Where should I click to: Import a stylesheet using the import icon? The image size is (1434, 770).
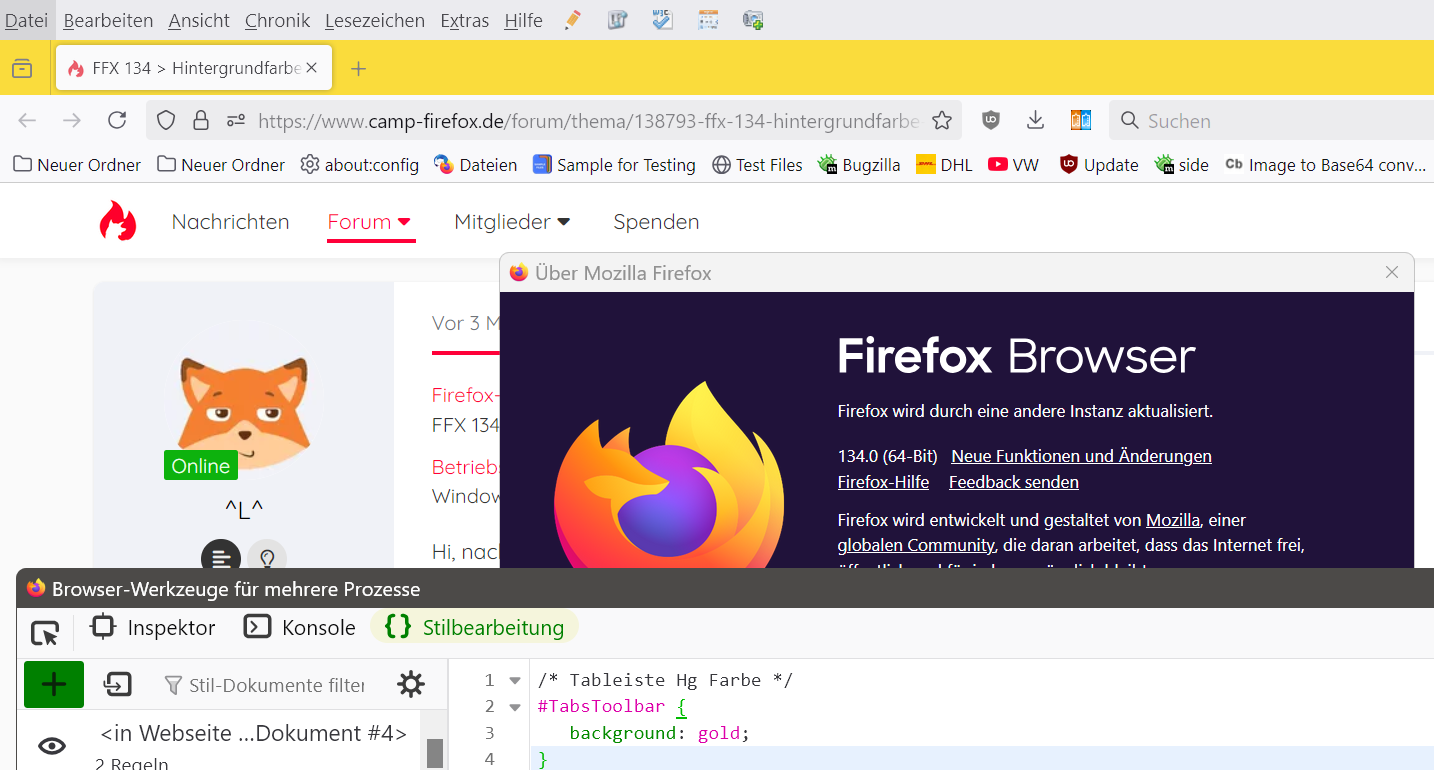pyautogui.click(x=118, y=685)
